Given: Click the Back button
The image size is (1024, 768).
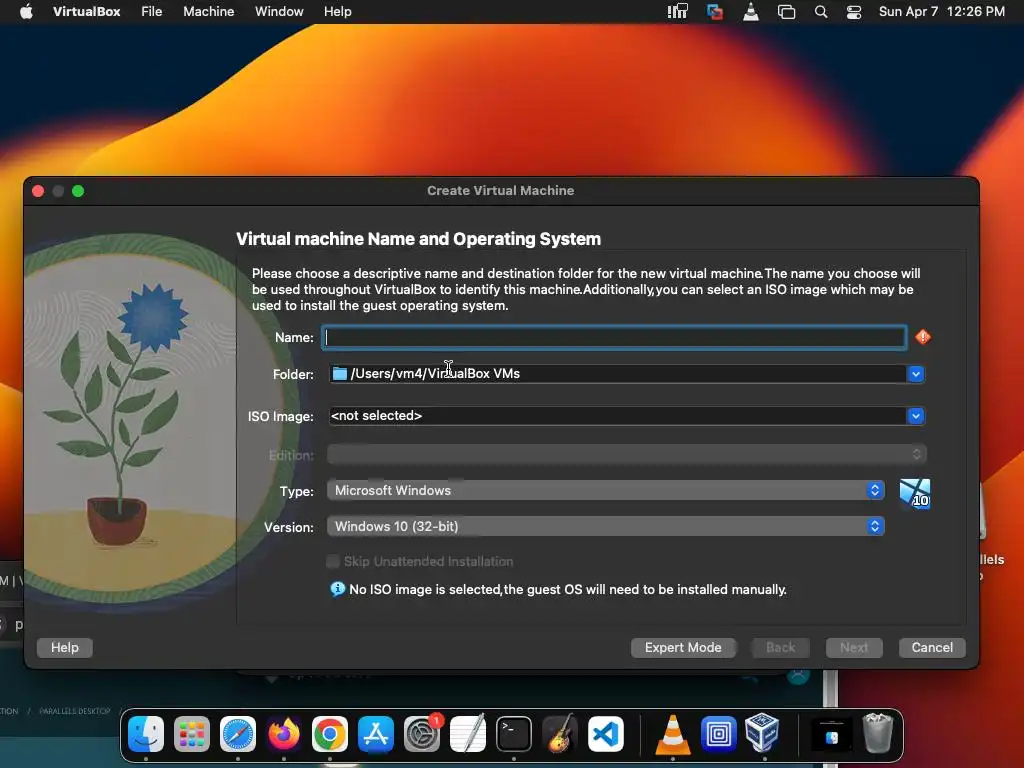Looking at the screenshot, I should point(780,647).
